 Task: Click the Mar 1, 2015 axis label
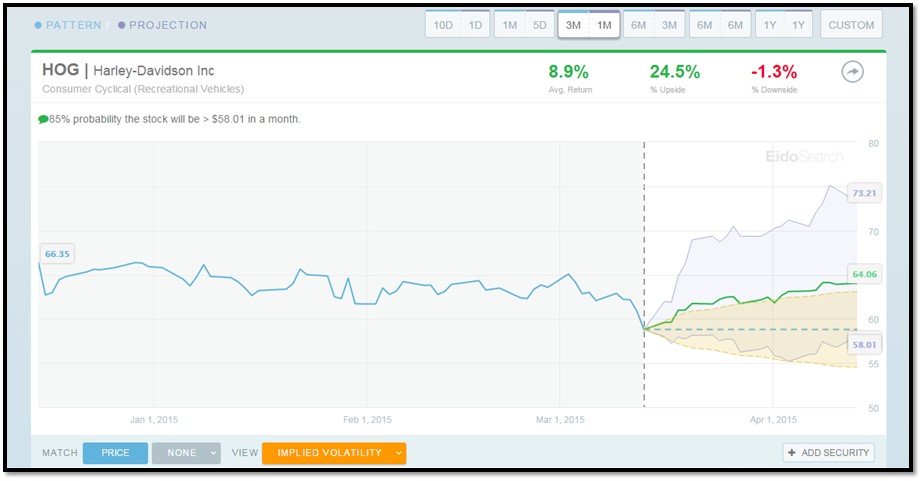(x=560, y=420)
